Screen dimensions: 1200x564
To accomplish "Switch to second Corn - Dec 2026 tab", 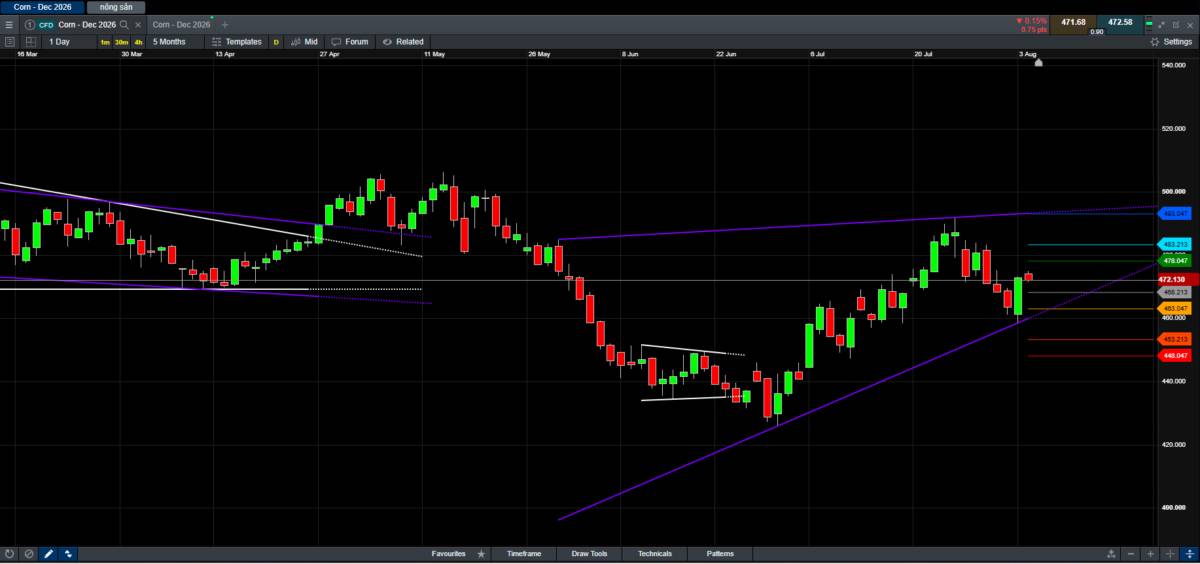I will click(x=181, y=24).
